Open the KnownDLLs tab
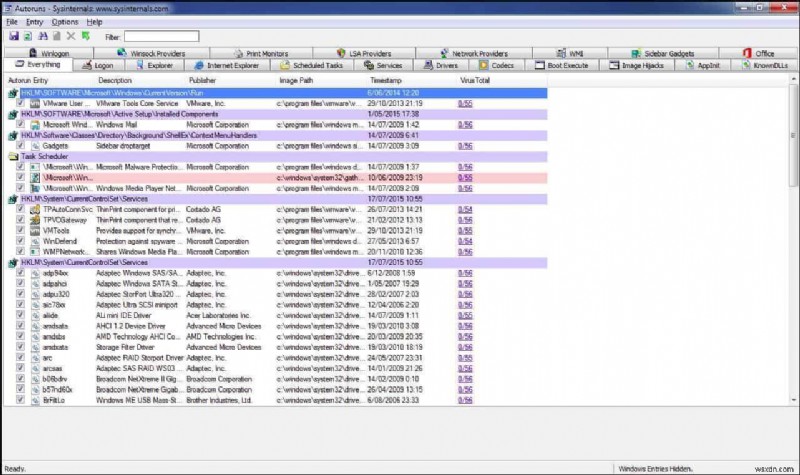 [764, 65]
